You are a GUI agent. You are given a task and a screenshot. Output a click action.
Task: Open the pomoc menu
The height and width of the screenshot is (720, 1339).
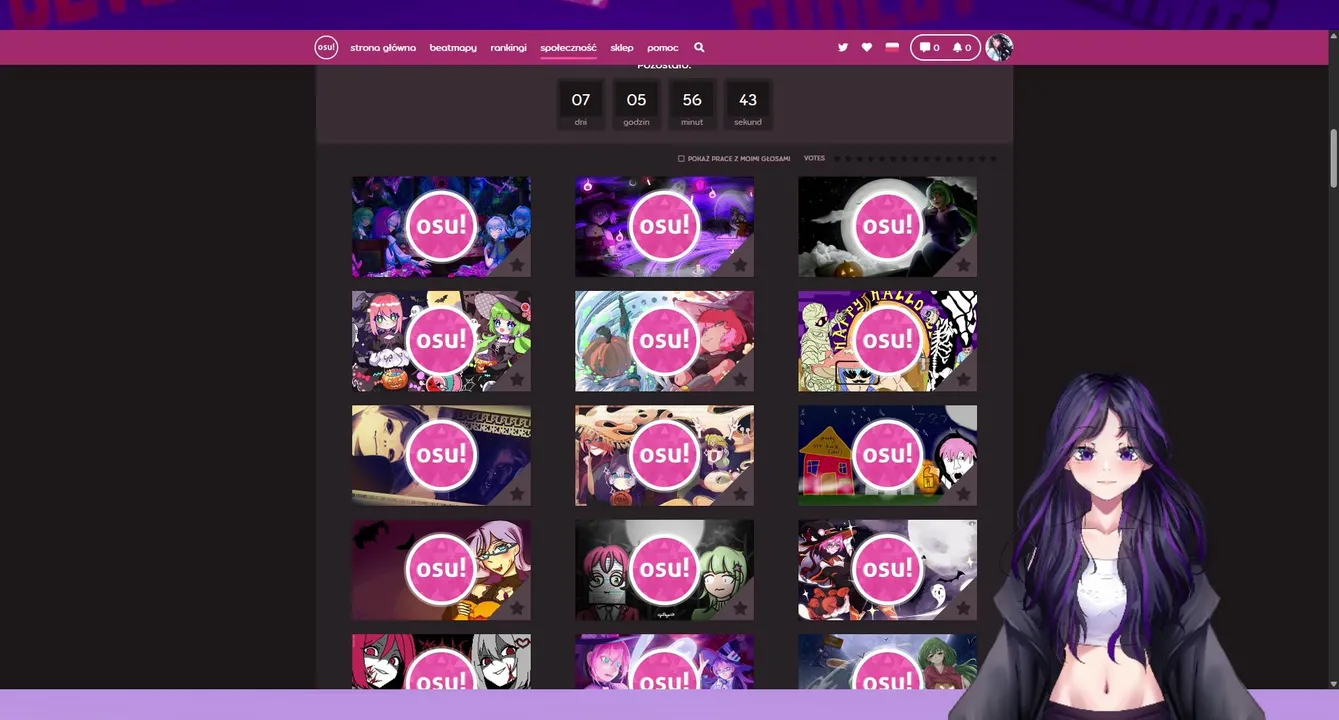pos(662,47)
